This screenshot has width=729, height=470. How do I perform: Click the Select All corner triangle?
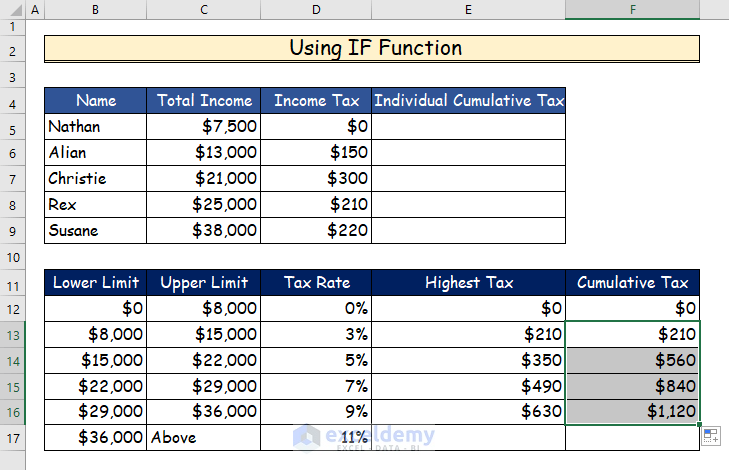tap(10, 9)
